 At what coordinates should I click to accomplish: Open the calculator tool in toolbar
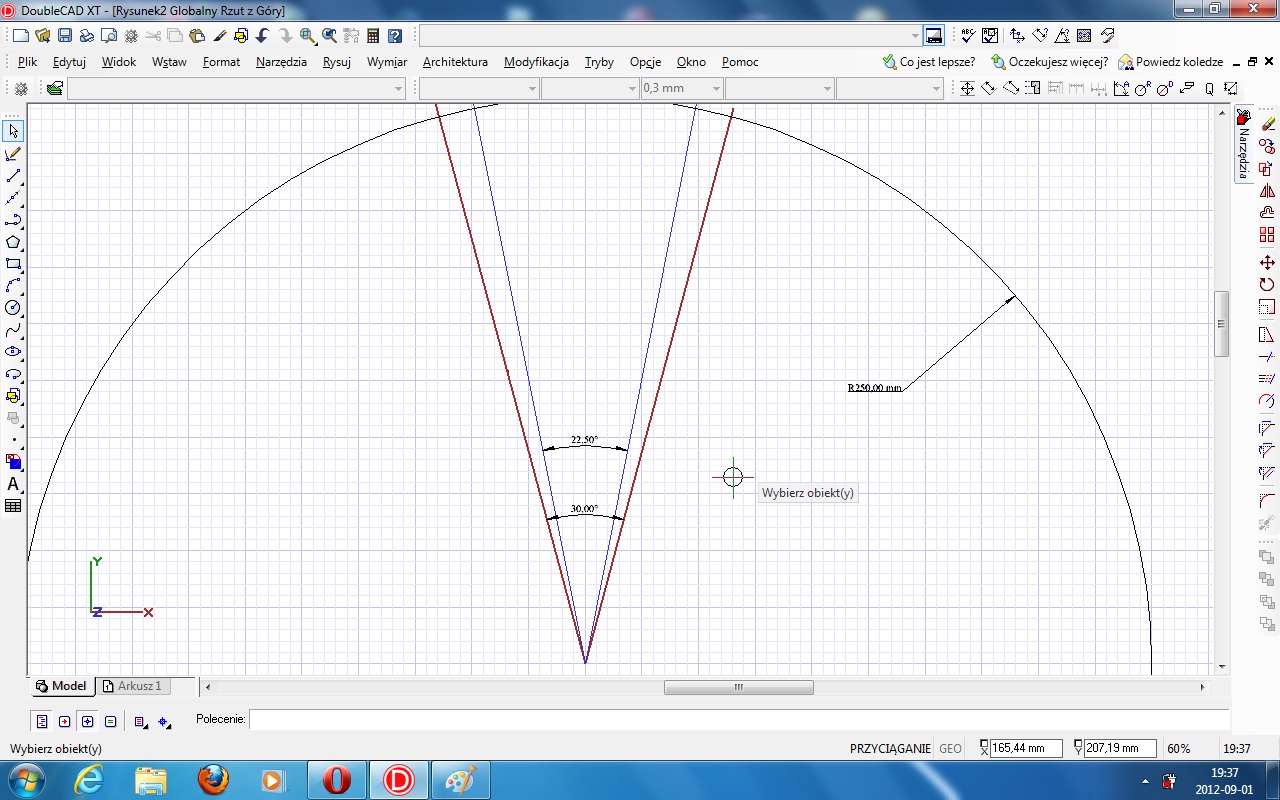click(373, 36)
